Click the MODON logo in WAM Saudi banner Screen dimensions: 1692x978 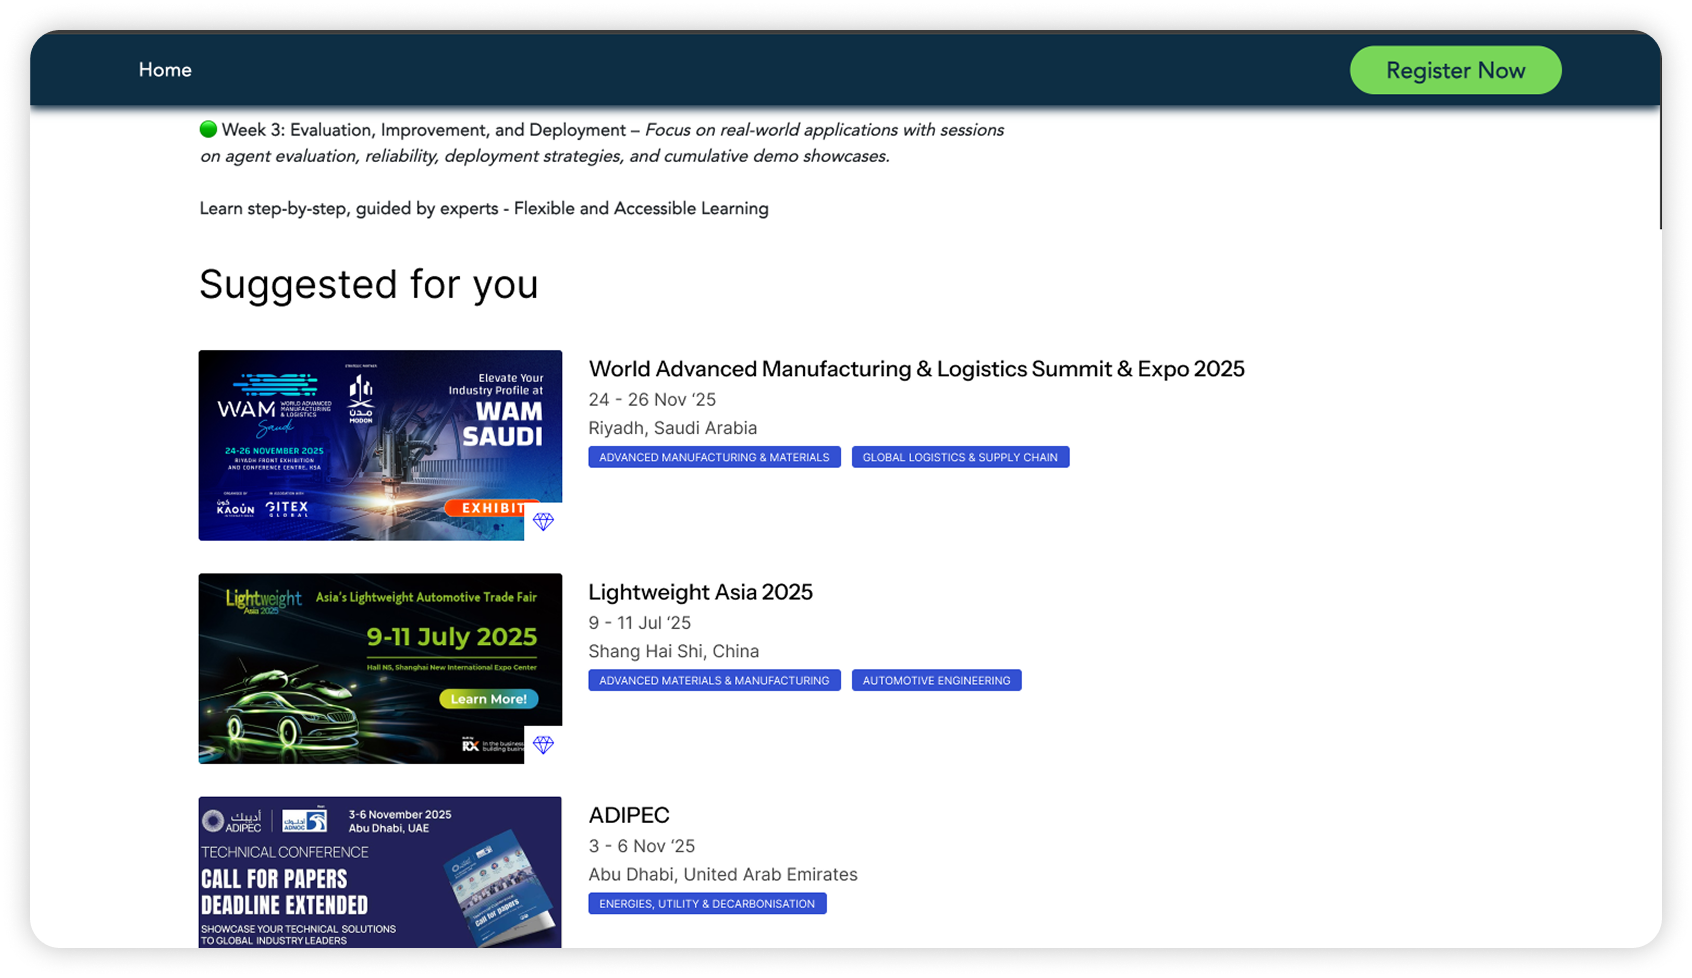coord(361,399)
